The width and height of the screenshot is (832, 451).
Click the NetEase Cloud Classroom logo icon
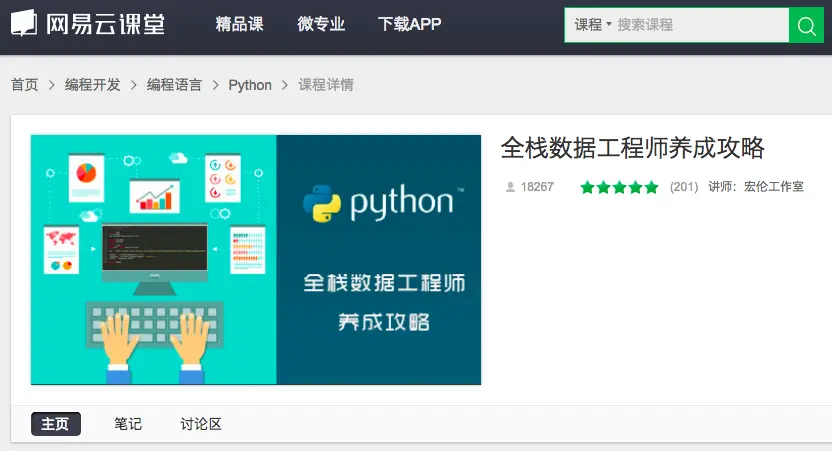point(24,23)
